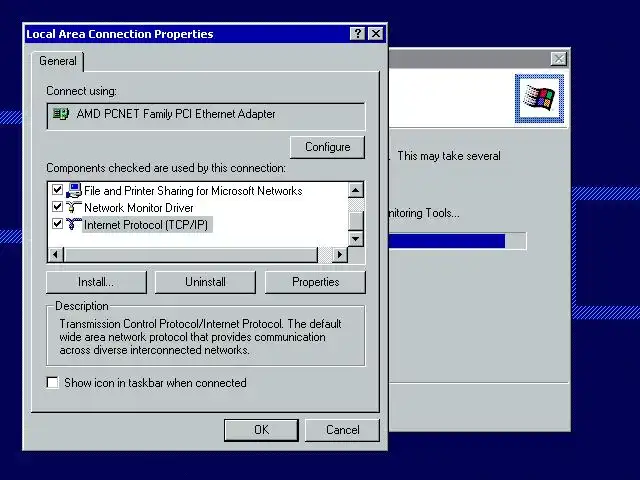
Task: Open Properties for selected component
Action: 316,282
